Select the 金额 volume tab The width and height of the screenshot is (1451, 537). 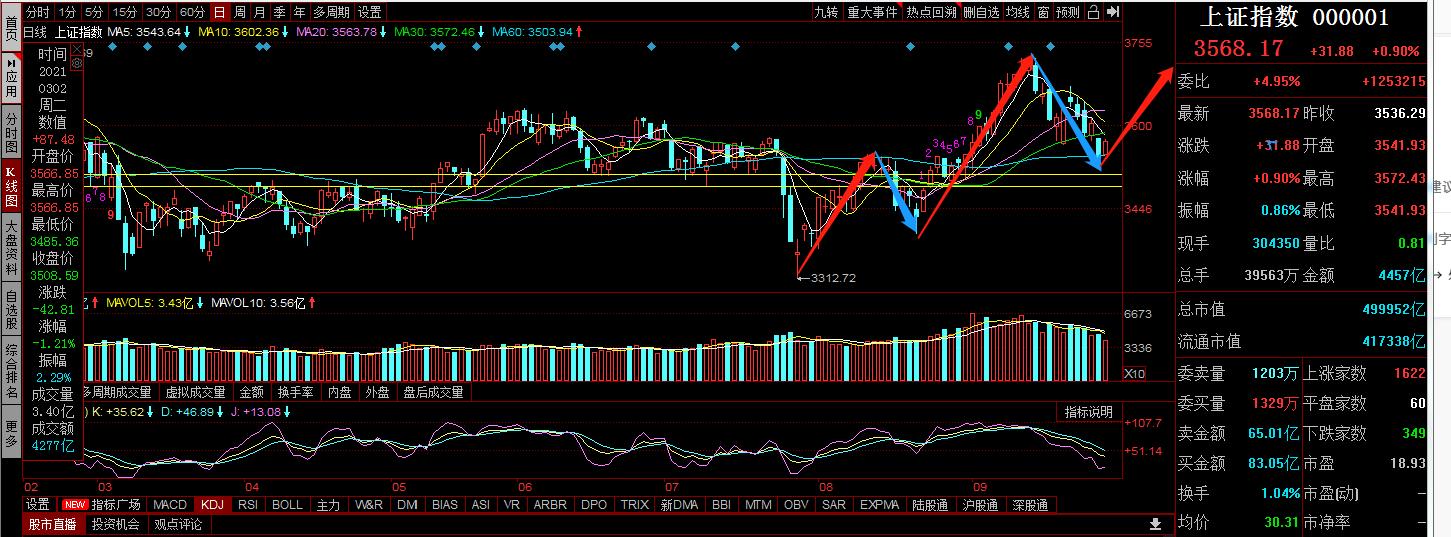pyautogui.click(x=250, y=392)
